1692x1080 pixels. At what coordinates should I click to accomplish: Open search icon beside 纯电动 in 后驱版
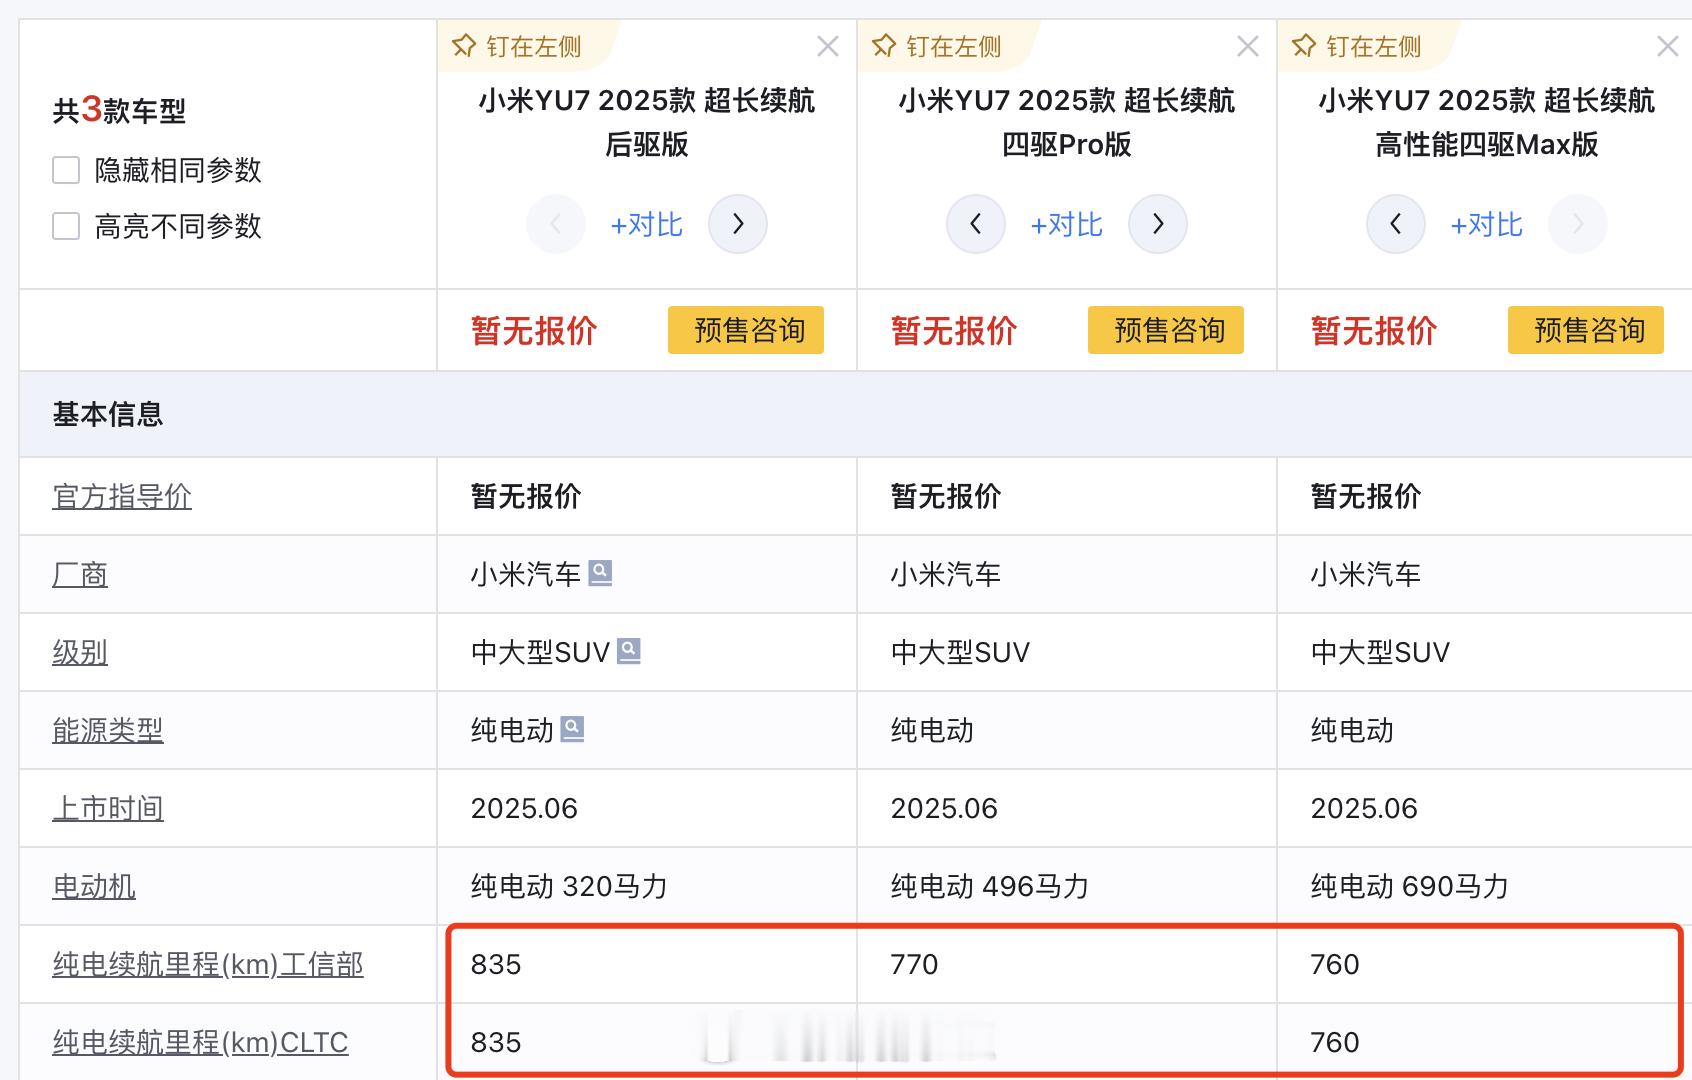point(572,729)
